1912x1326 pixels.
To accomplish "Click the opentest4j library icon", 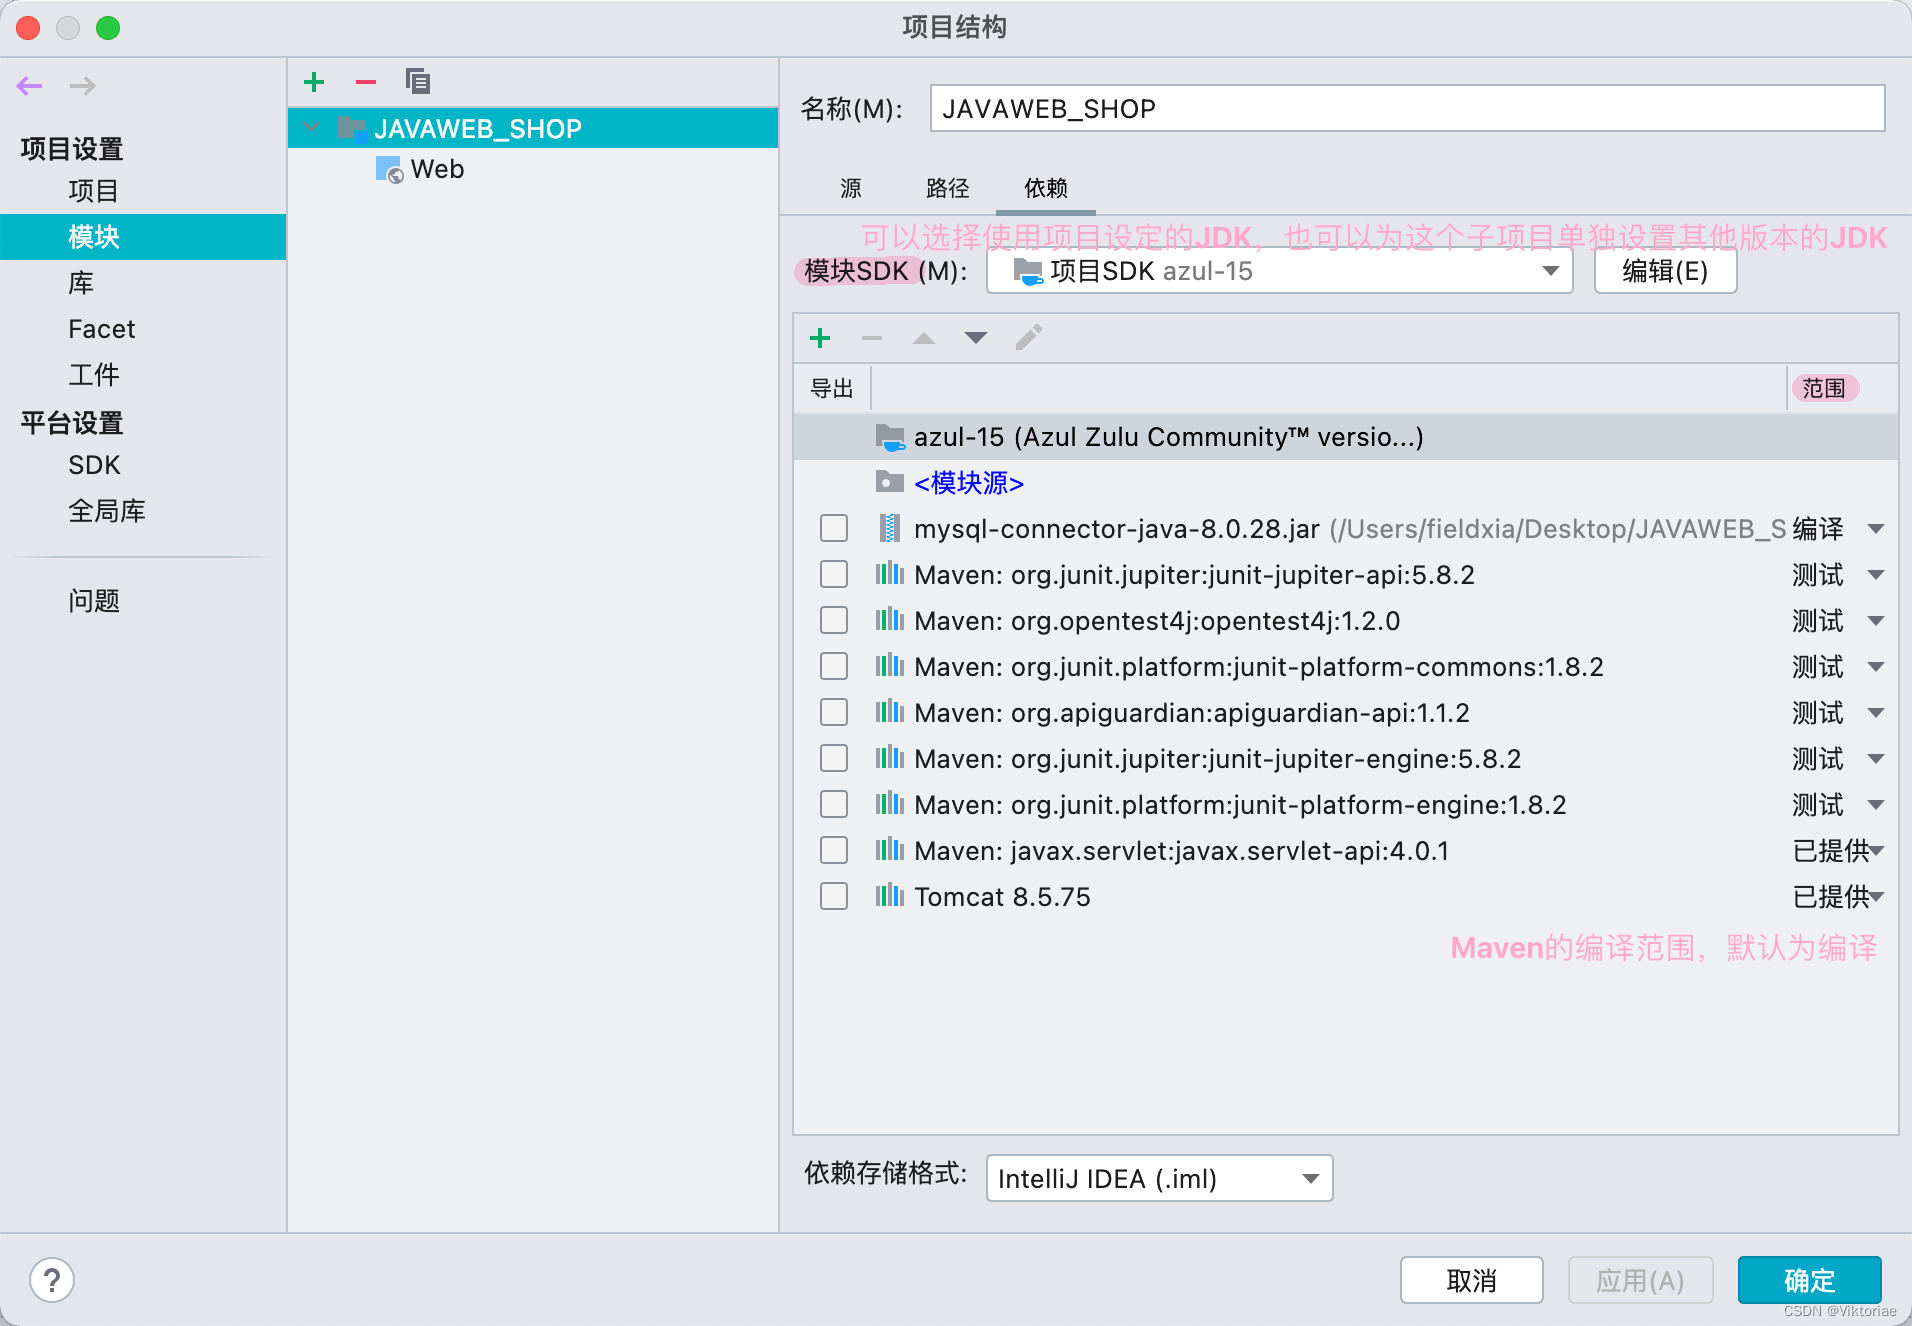I will pyautogui.click(x=890, y=620).
